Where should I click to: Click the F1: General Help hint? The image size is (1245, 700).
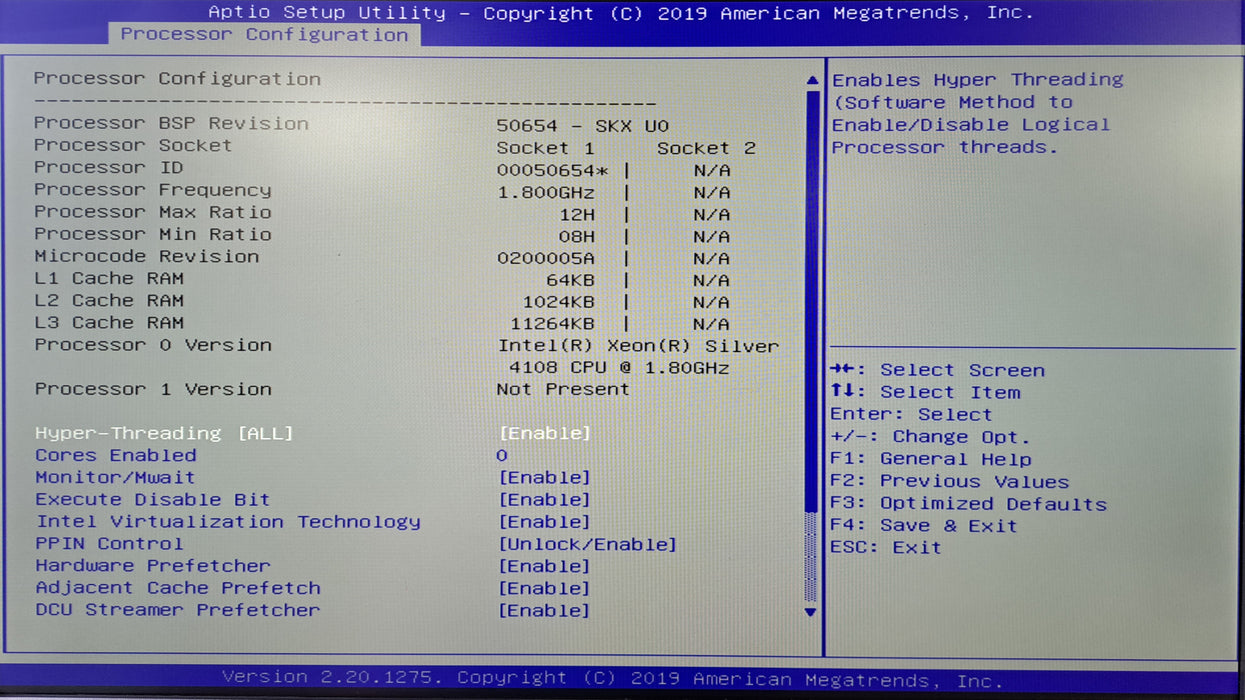931,459
